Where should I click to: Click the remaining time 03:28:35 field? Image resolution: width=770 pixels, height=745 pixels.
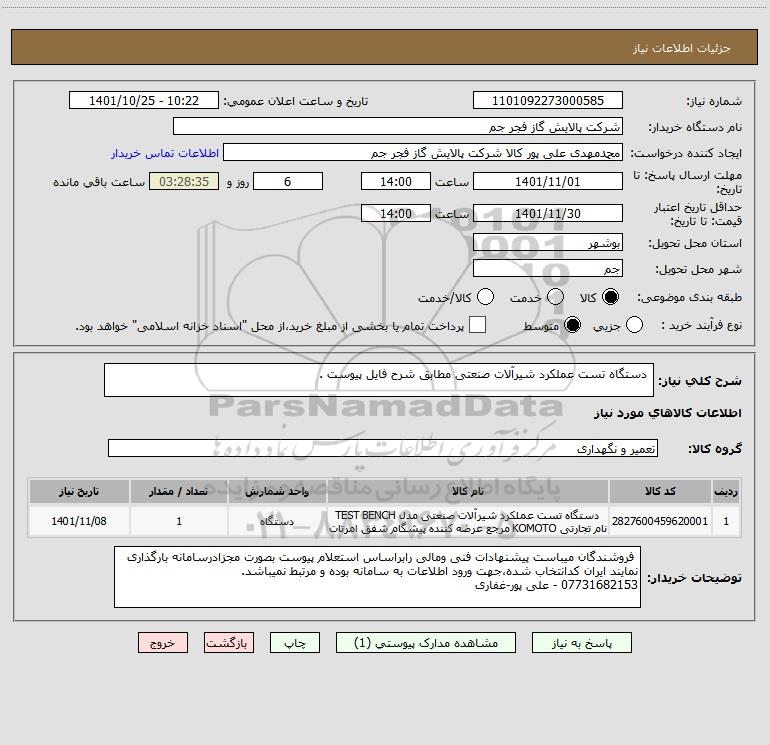pyautogui.click(x=184, y=181)
